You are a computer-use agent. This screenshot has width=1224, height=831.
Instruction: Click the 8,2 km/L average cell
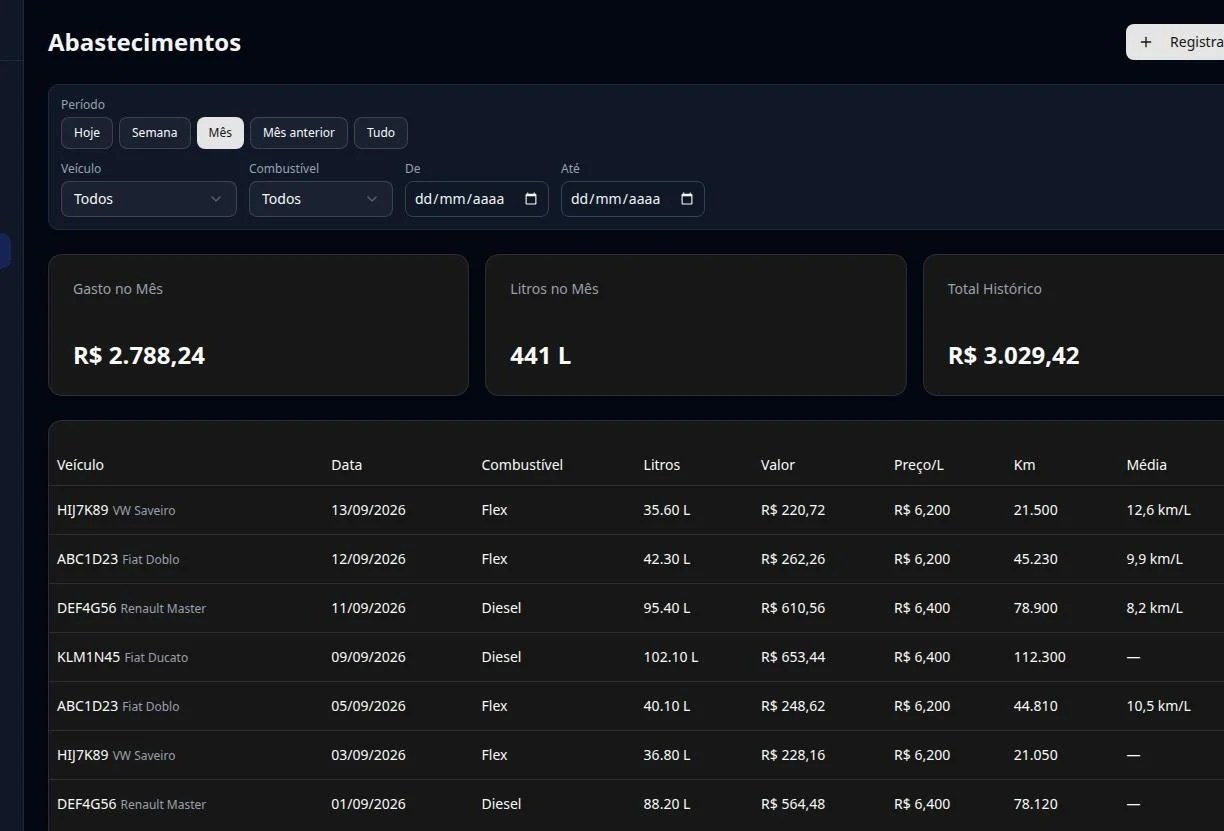(1155, 608)
